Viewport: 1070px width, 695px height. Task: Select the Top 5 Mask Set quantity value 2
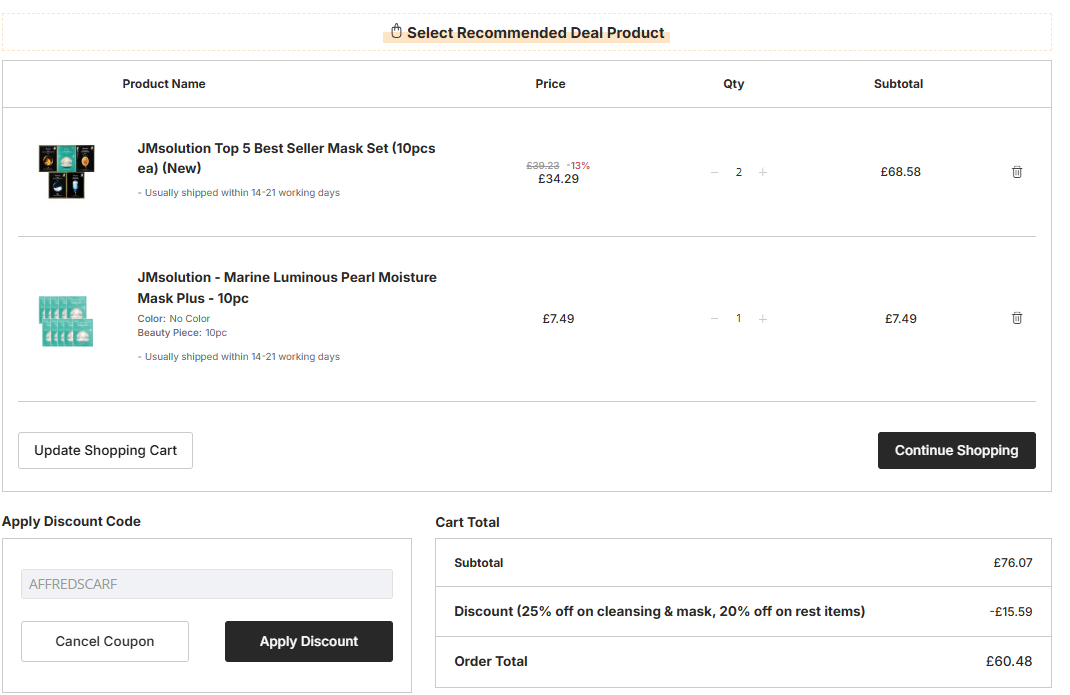(x=738, y=172)
